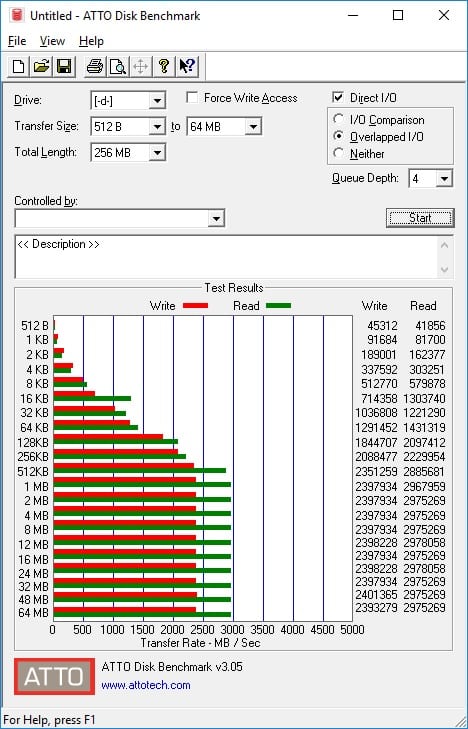This screenshot has height=729, width=468.
Task: Open print preview magnifier icon
Action: click(118, 66)
